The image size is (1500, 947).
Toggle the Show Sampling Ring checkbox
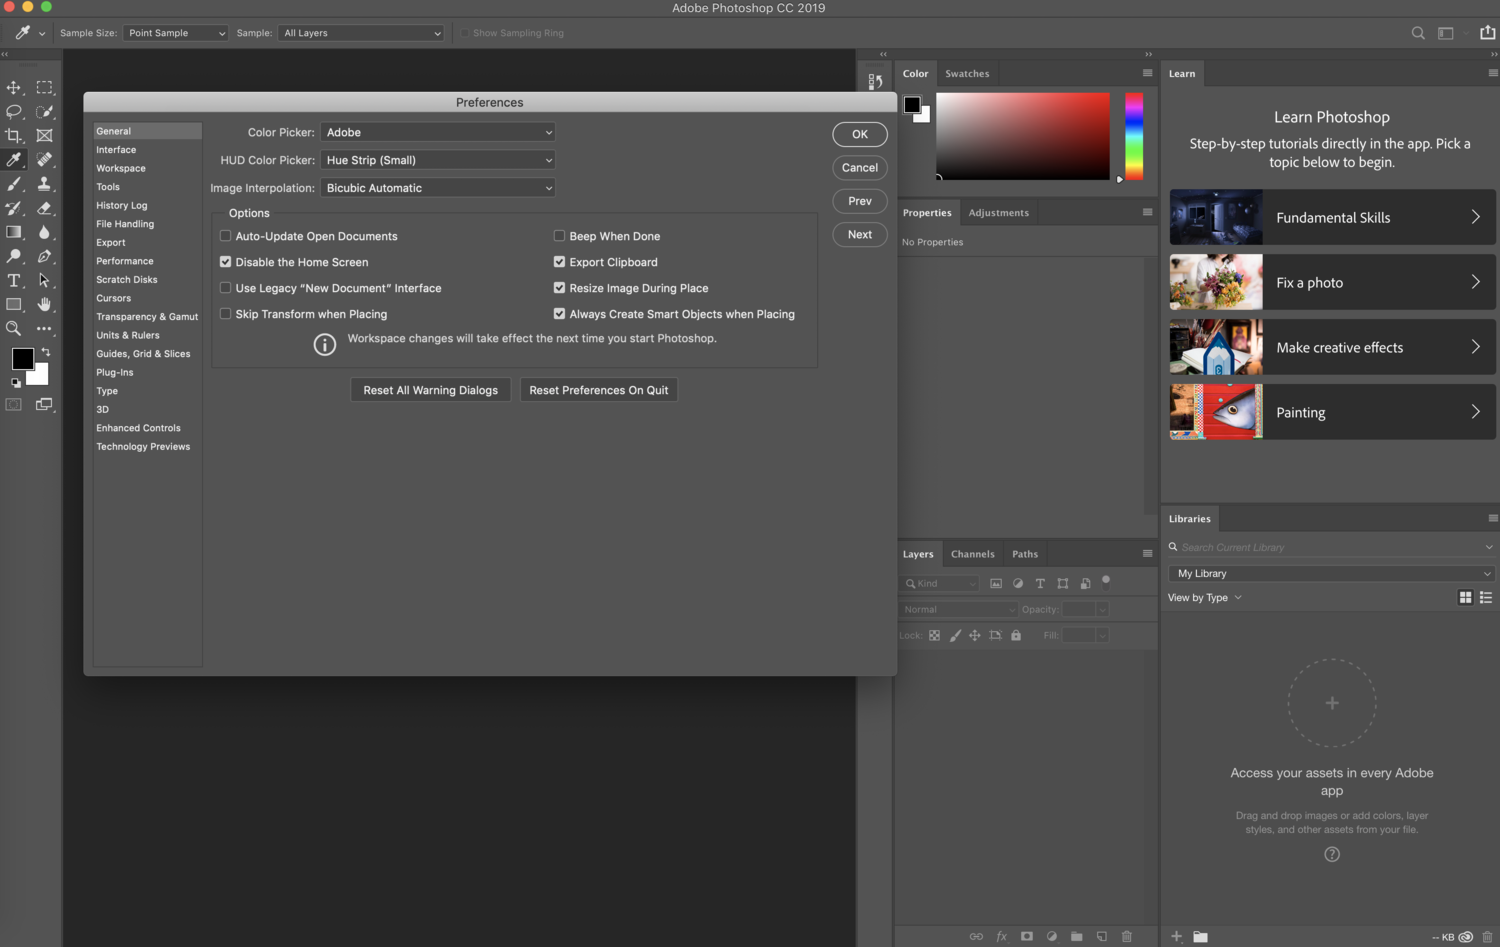click(465, 33)
